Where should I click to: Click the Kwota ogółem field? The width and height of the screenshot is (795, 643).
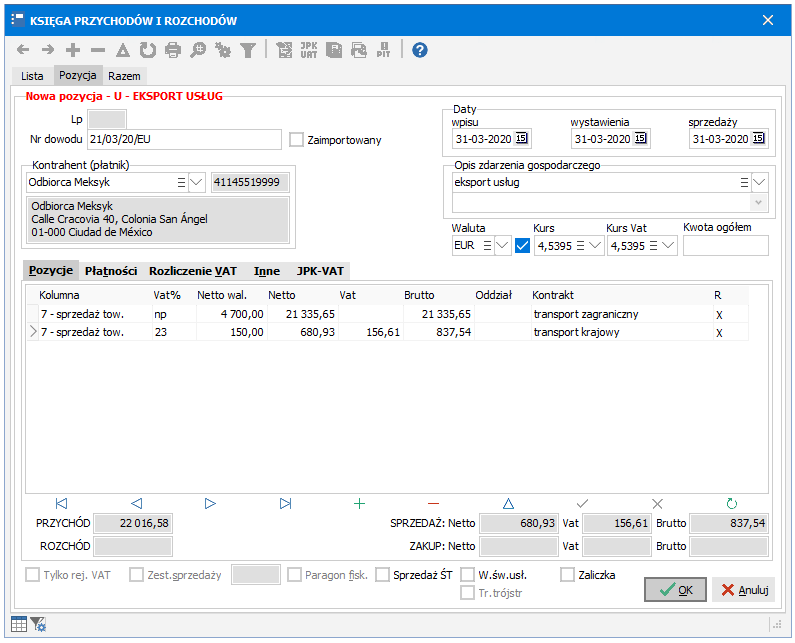[726, 246]
